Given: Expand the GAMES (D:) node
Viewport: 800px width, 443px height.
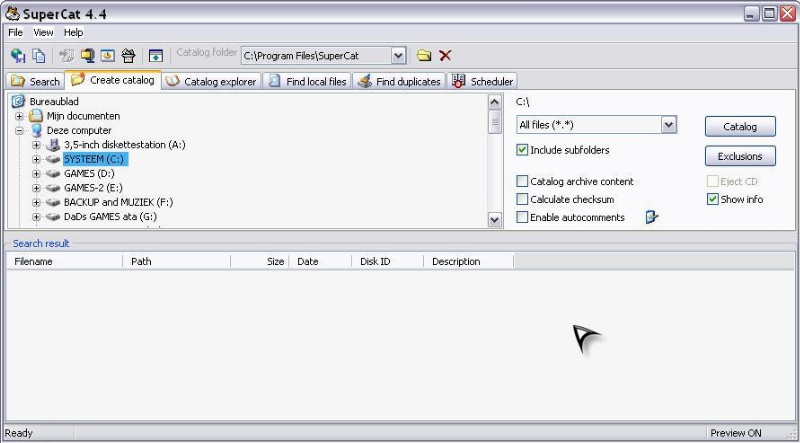Looking at the screenshot, I should tap(36, 174).
